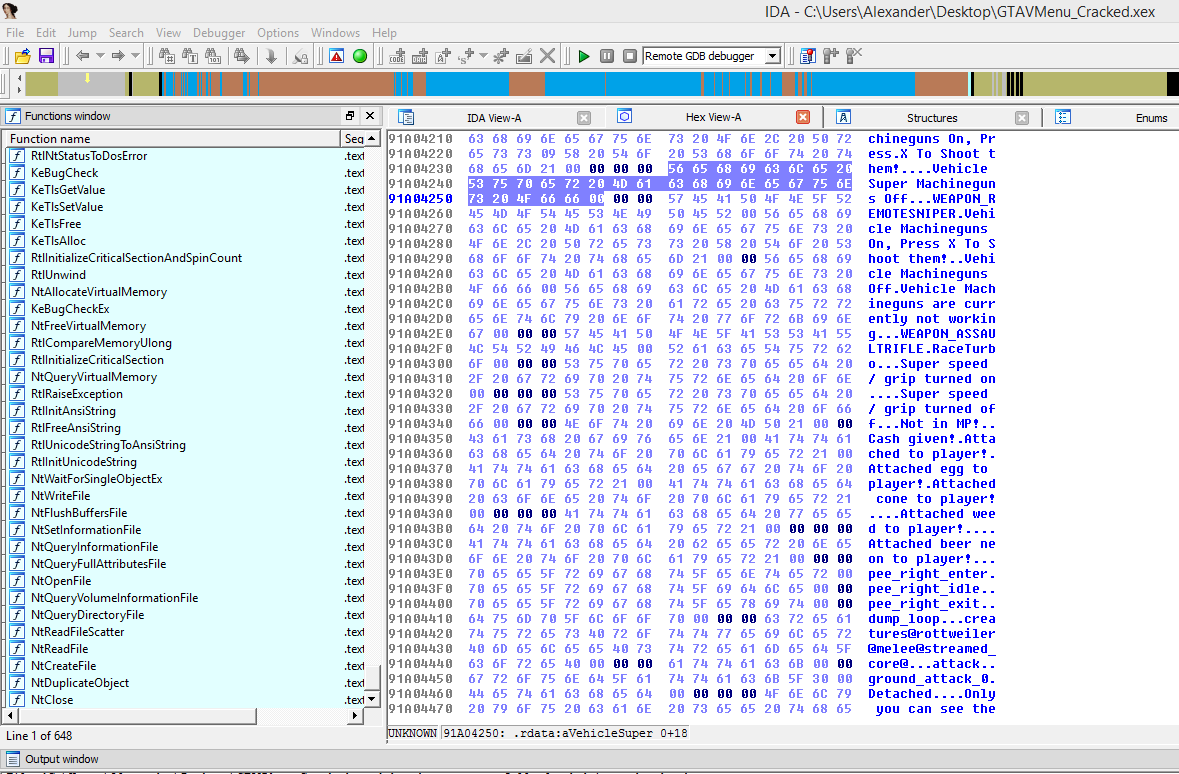Open the Windows menu

[x=335, y=33]
